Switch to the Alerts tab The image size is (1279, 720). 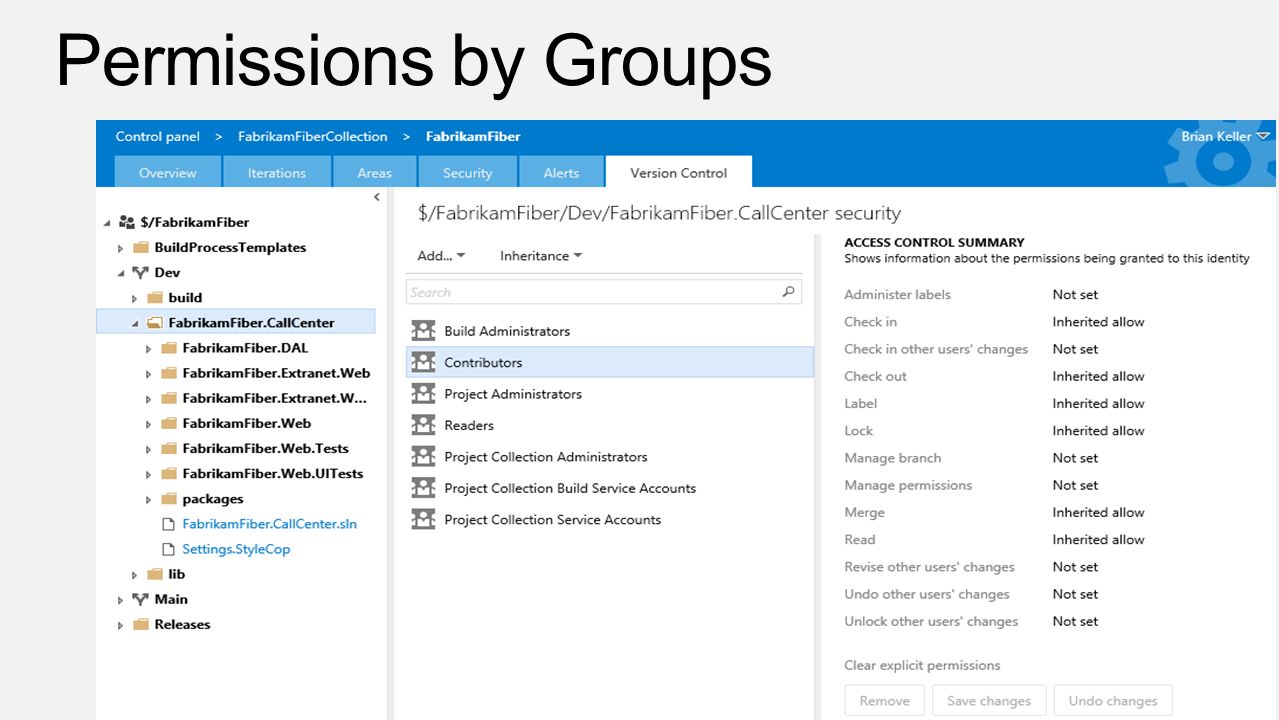pyautogui.click(x=561, y=172)
